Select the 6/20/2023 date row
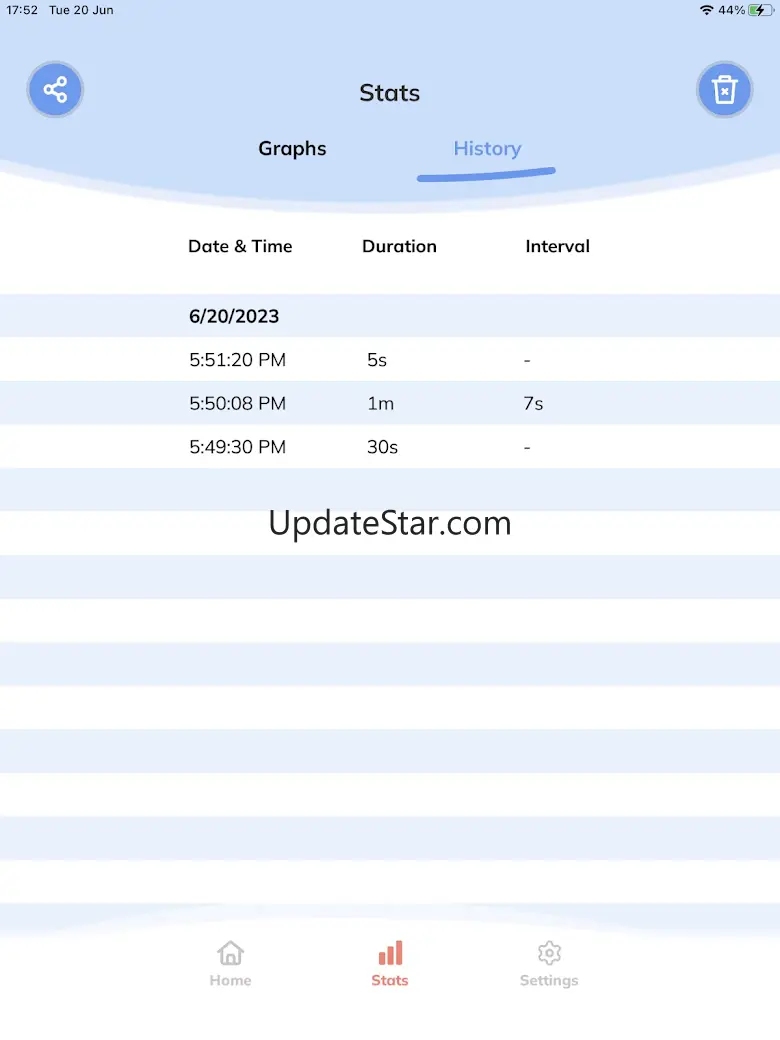 point(390,316)
